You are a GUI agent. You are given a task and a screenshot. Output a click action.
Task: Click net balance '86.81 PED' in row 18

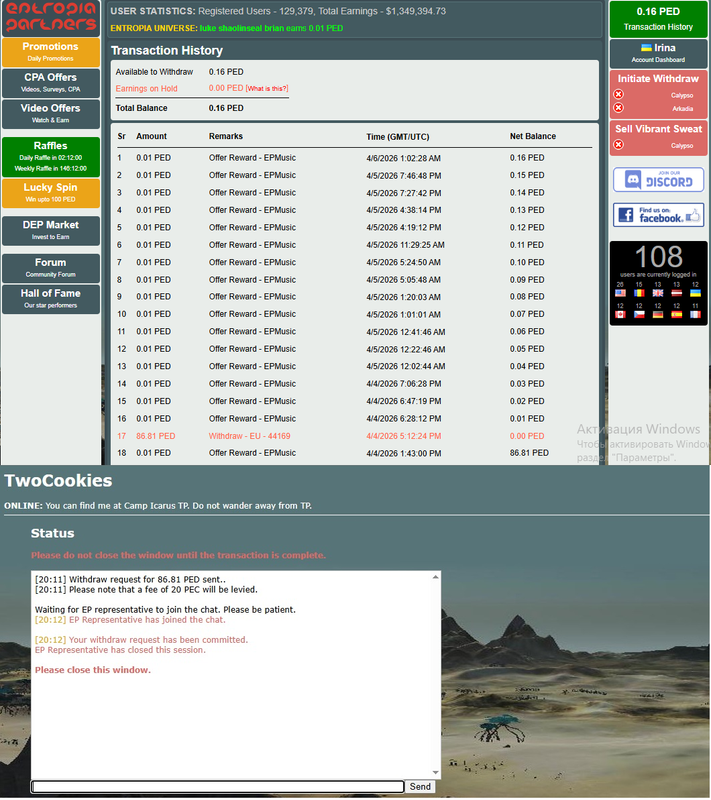point(529,453)
